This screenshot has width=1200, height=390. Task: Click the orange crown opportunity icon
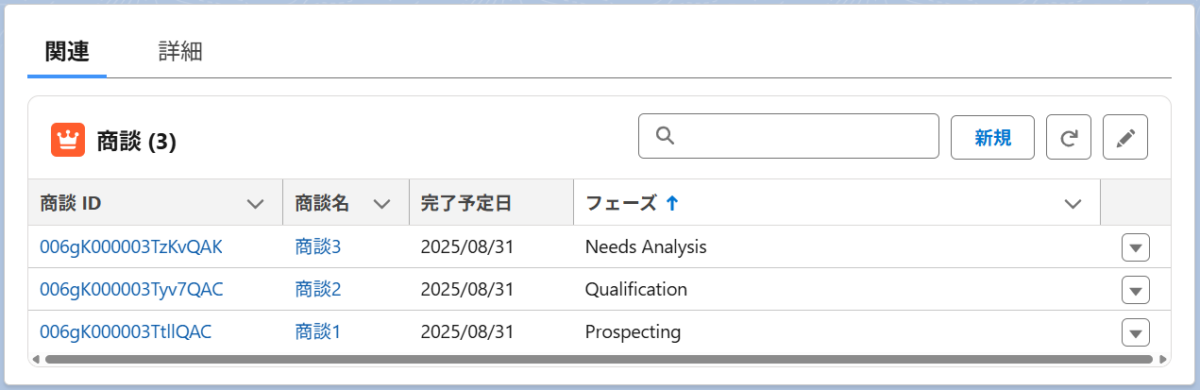tap(68, 141)
